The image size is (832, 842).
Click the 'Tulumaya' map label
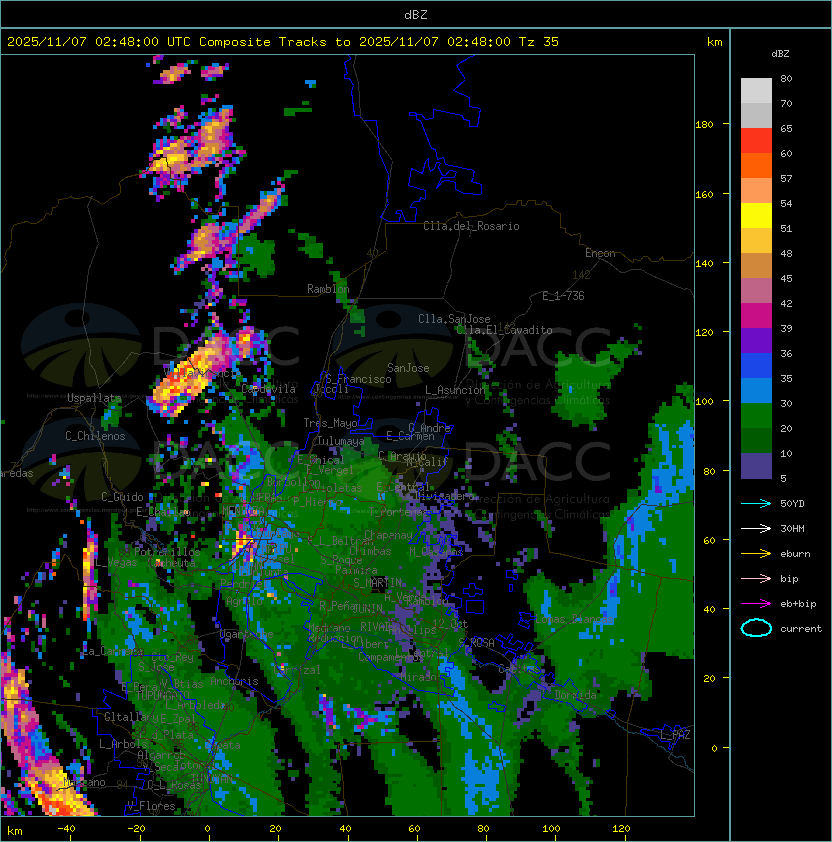point(341,441)
